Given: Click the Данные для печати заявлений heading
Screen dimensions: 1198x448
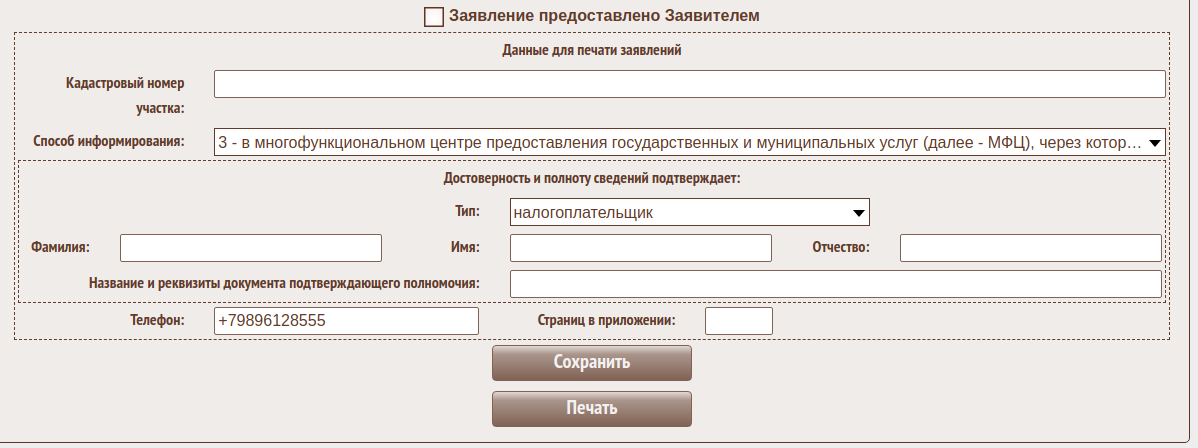Looking at the screenshot, I should click(592, 50).
